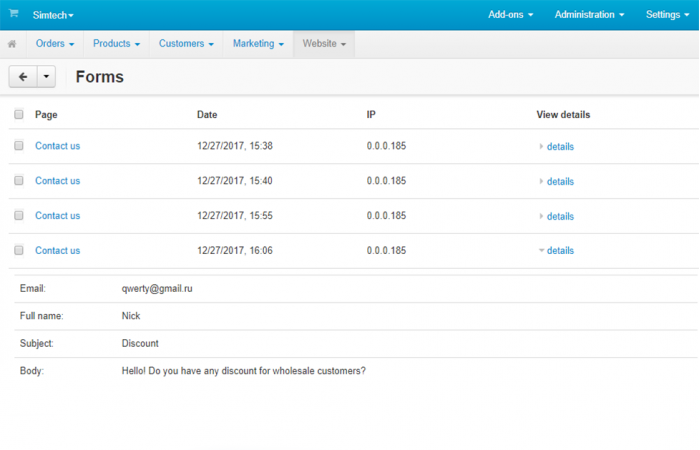Click the IP column header
Image resolution: width=700 pixels, height=450 pixels.
point(371,115)
